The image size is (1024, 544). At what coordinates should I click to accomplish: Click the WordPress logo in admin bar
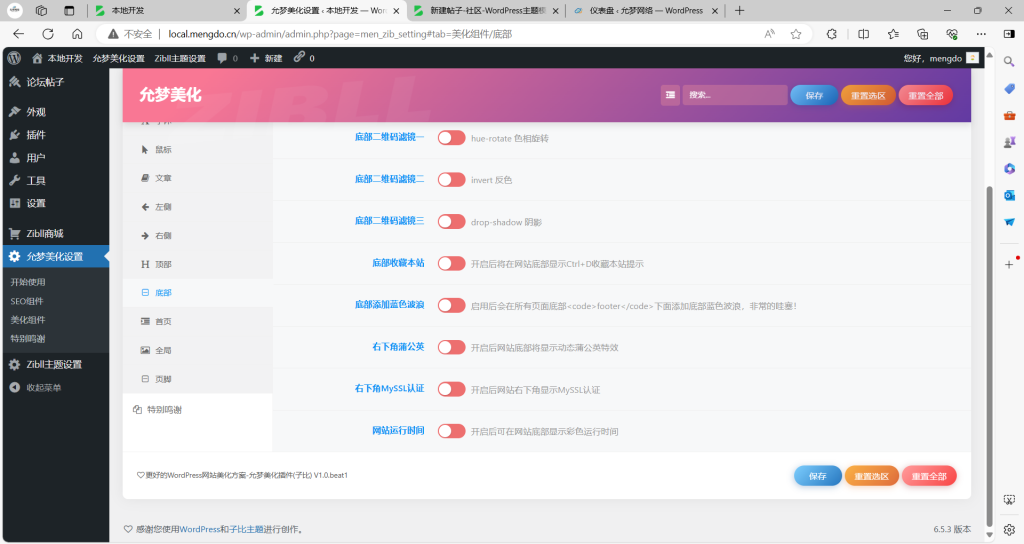coord(14,58)
